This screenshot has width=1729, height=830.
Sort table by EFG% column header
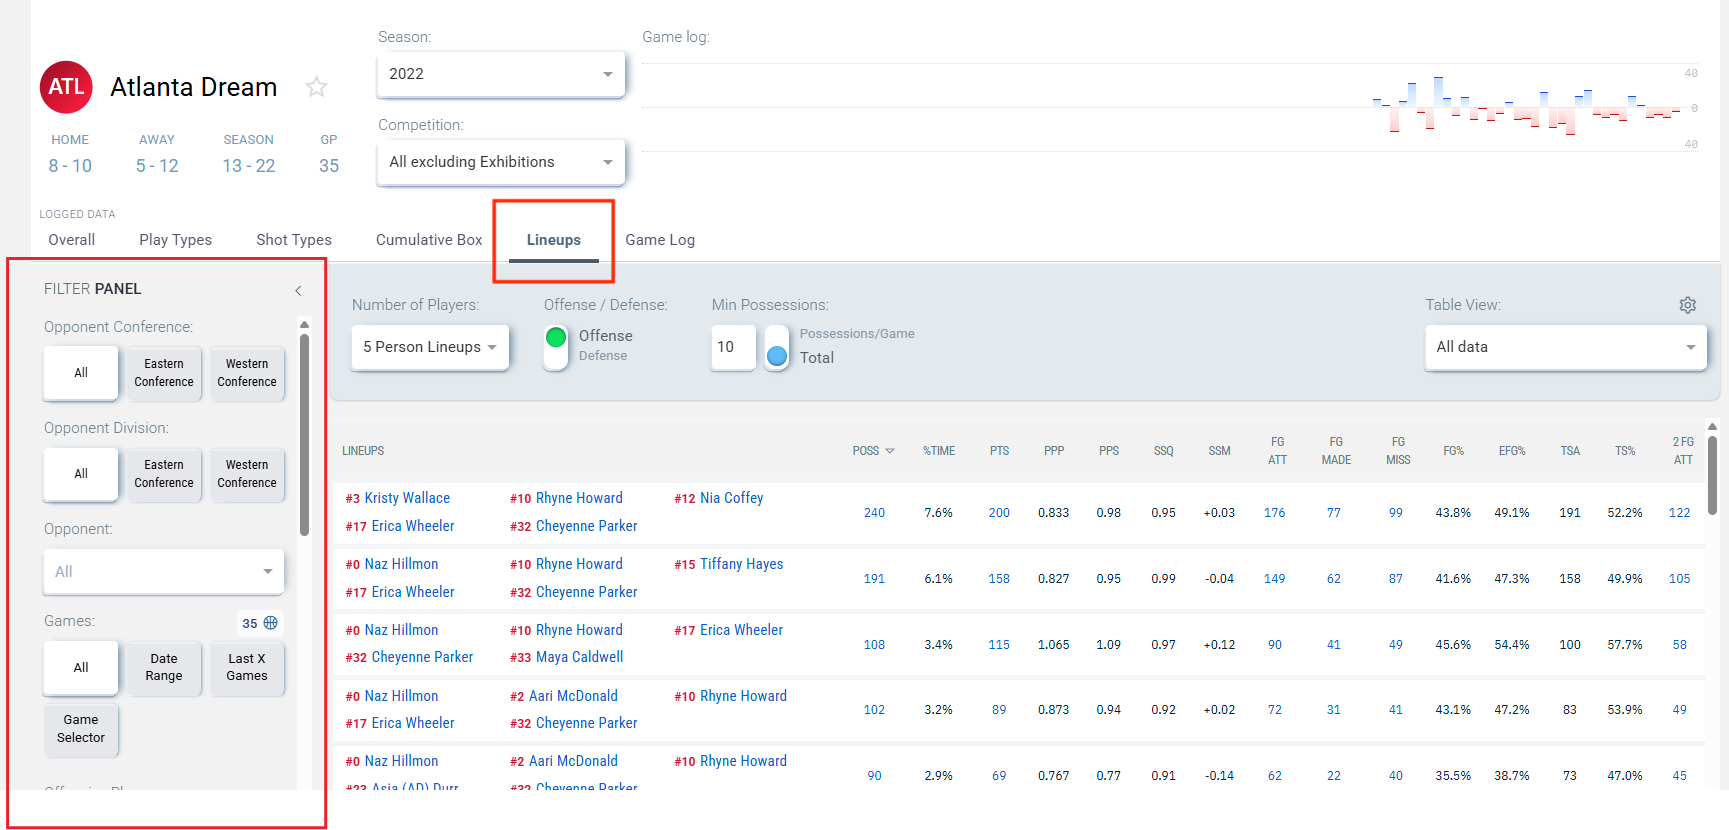click(x=1512, y=451)
